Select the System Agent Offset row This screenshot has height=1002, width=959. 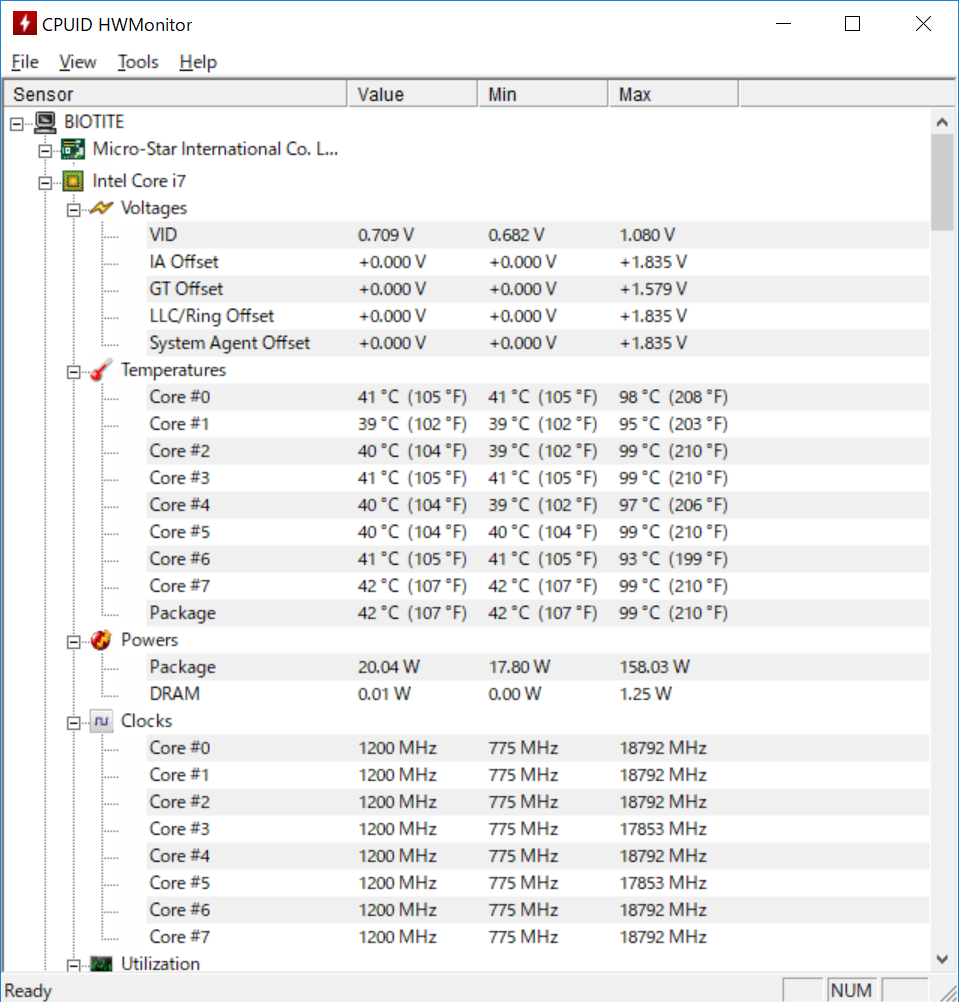[x=537, y=343]
